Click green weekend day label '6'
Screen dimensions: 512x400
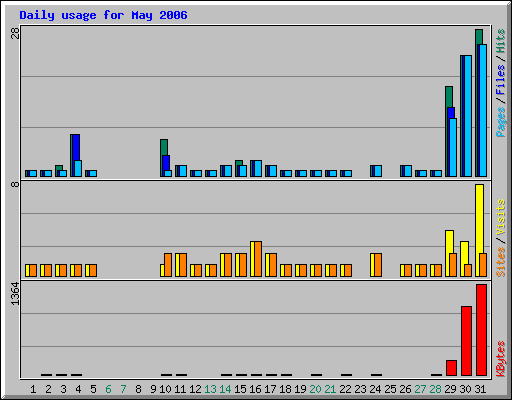point(108,389)
